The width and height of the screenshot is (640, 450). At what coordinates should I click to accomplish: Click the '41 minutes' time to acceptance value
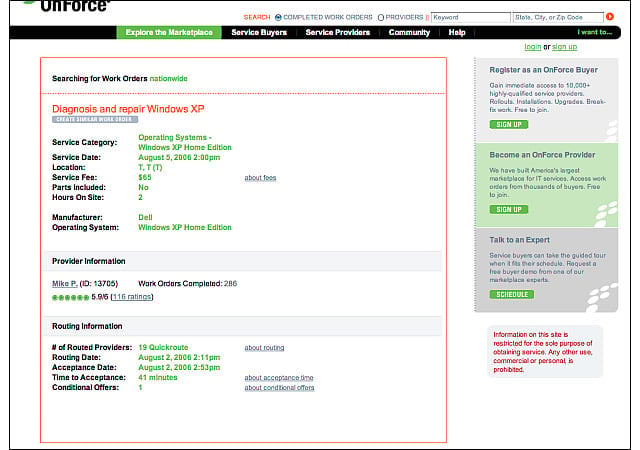point(158,378)
